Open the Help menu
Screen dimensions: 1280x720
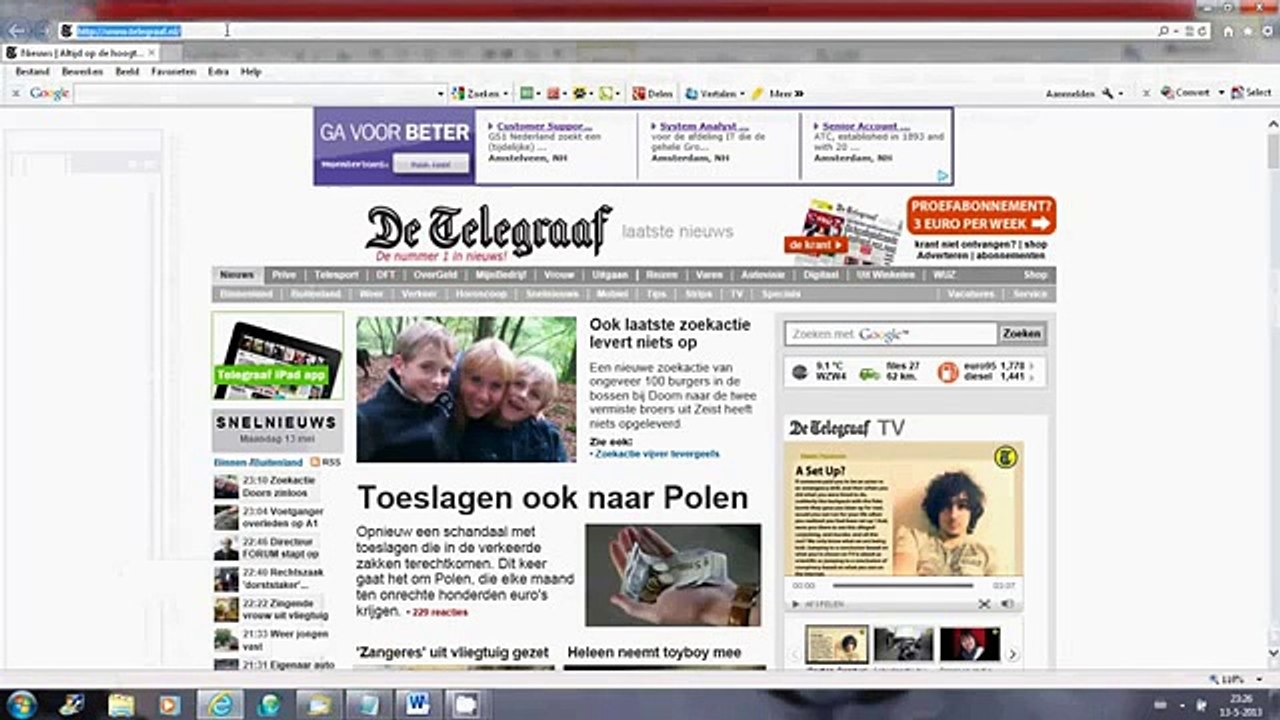click(x=250, y=72)
